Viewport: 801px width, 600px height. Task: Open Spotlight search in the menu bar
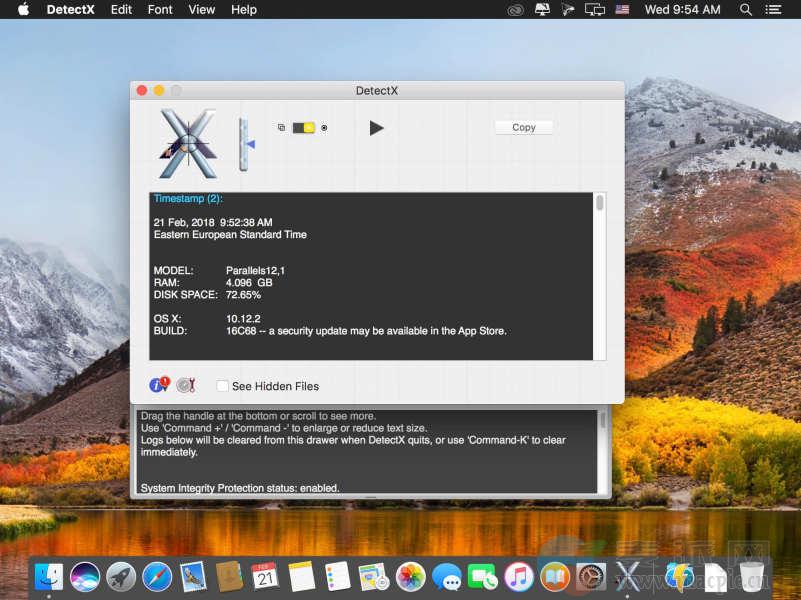[x=746, y=10]
